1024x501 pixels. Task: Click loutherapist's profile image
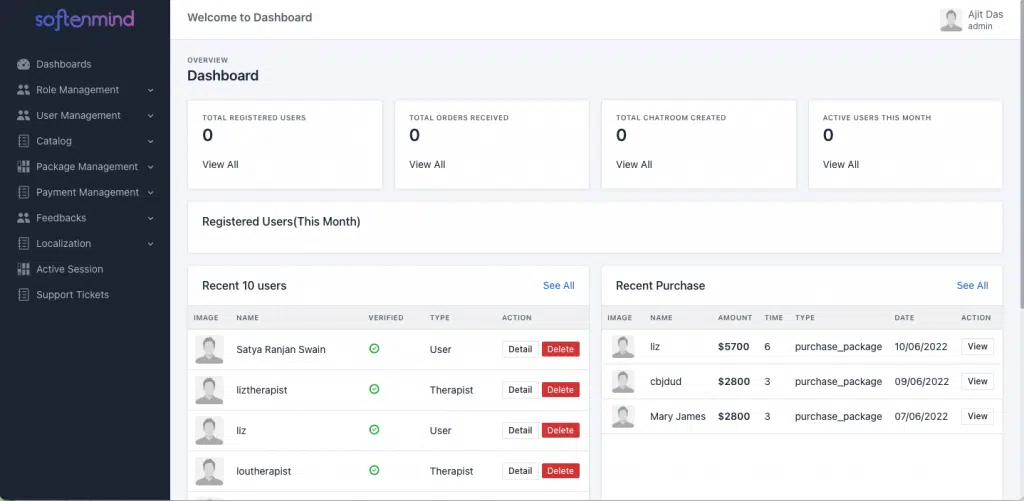tap(209, 471)
